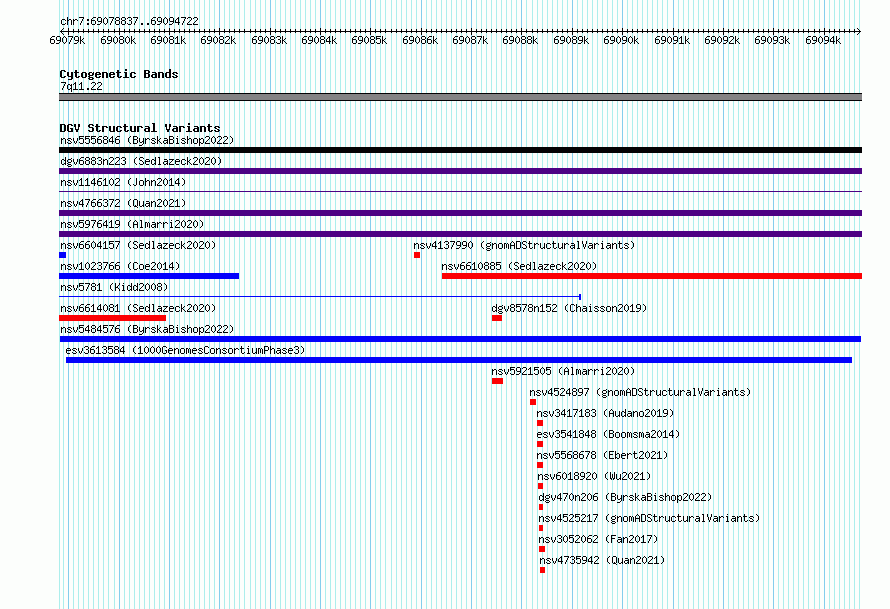890x609 pixels.
Task: Click left arrowhead of coordinate ruler
Action: 62,31
